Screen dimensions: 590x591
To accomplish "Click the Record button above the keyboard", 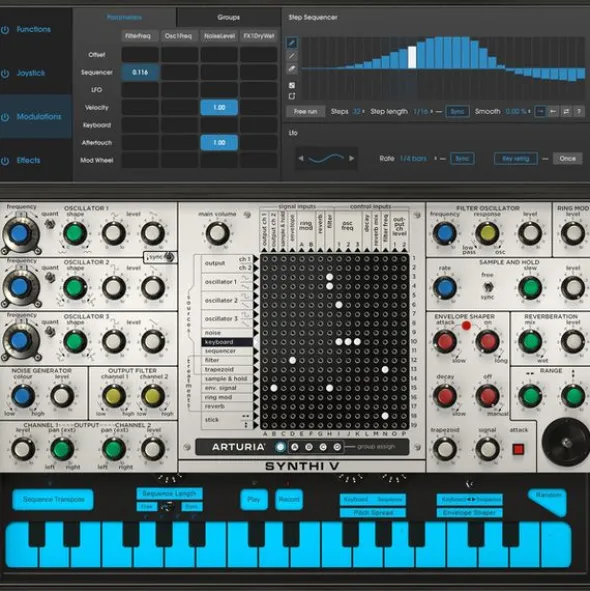I will click(289, 500).
